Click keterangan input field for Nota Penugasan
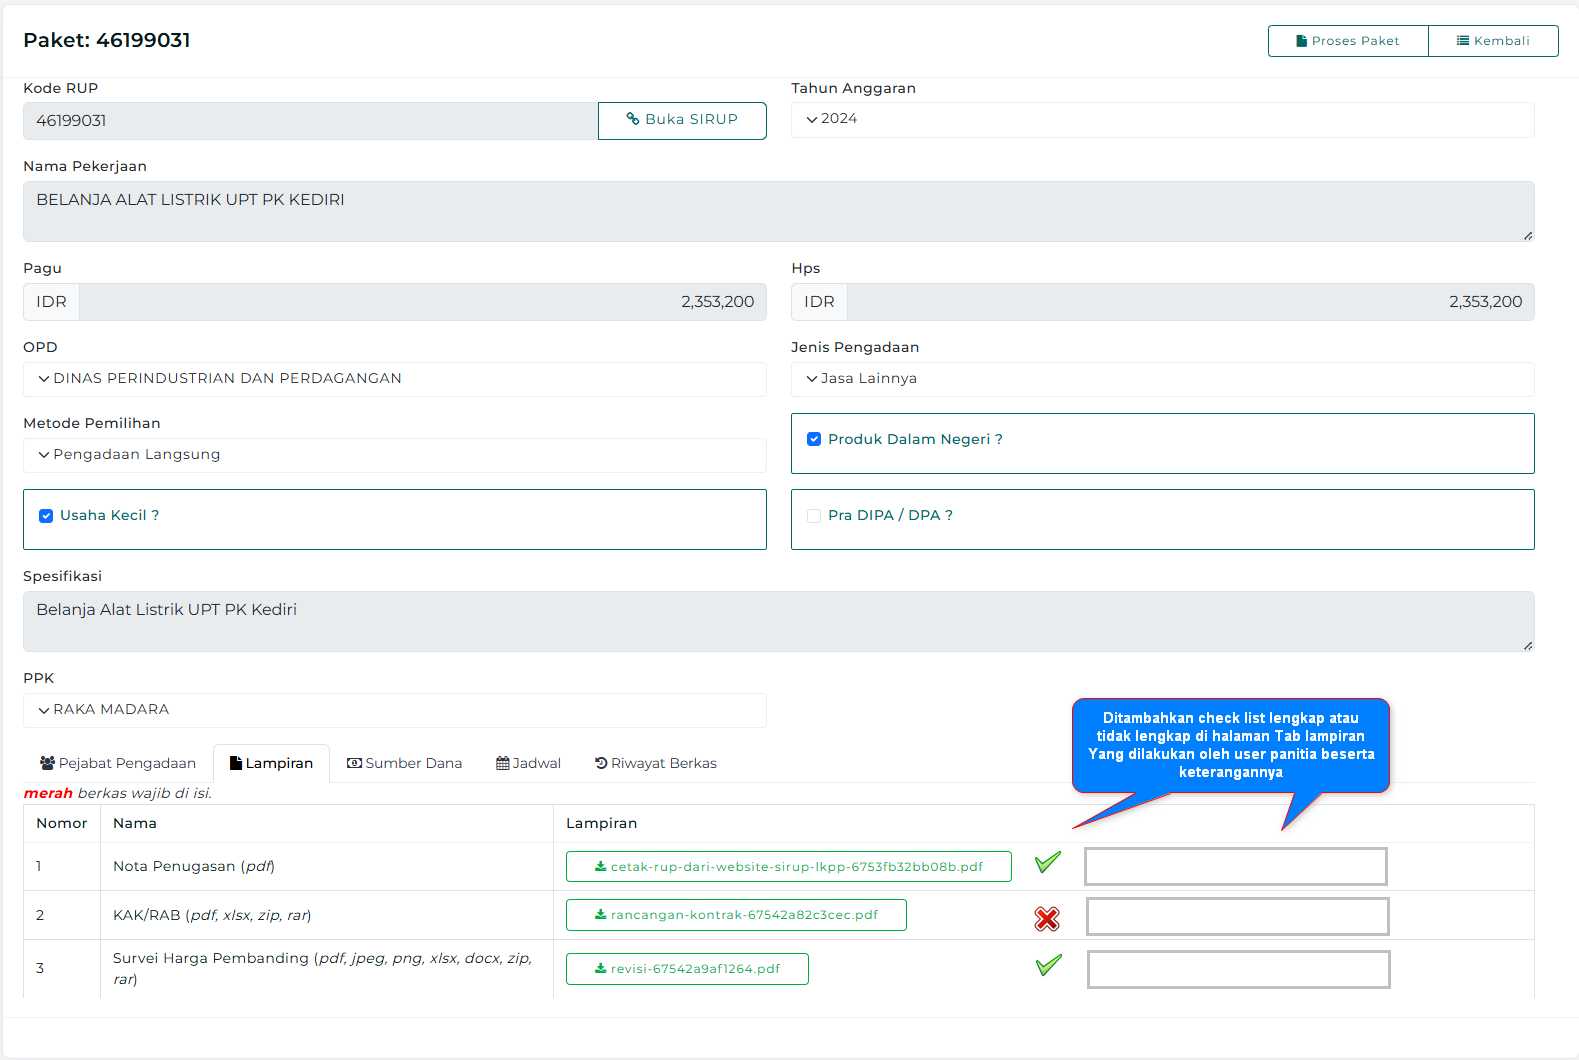This screenshot has width=1579, height=1060. pyautogui.click(x=1235, y=867)
